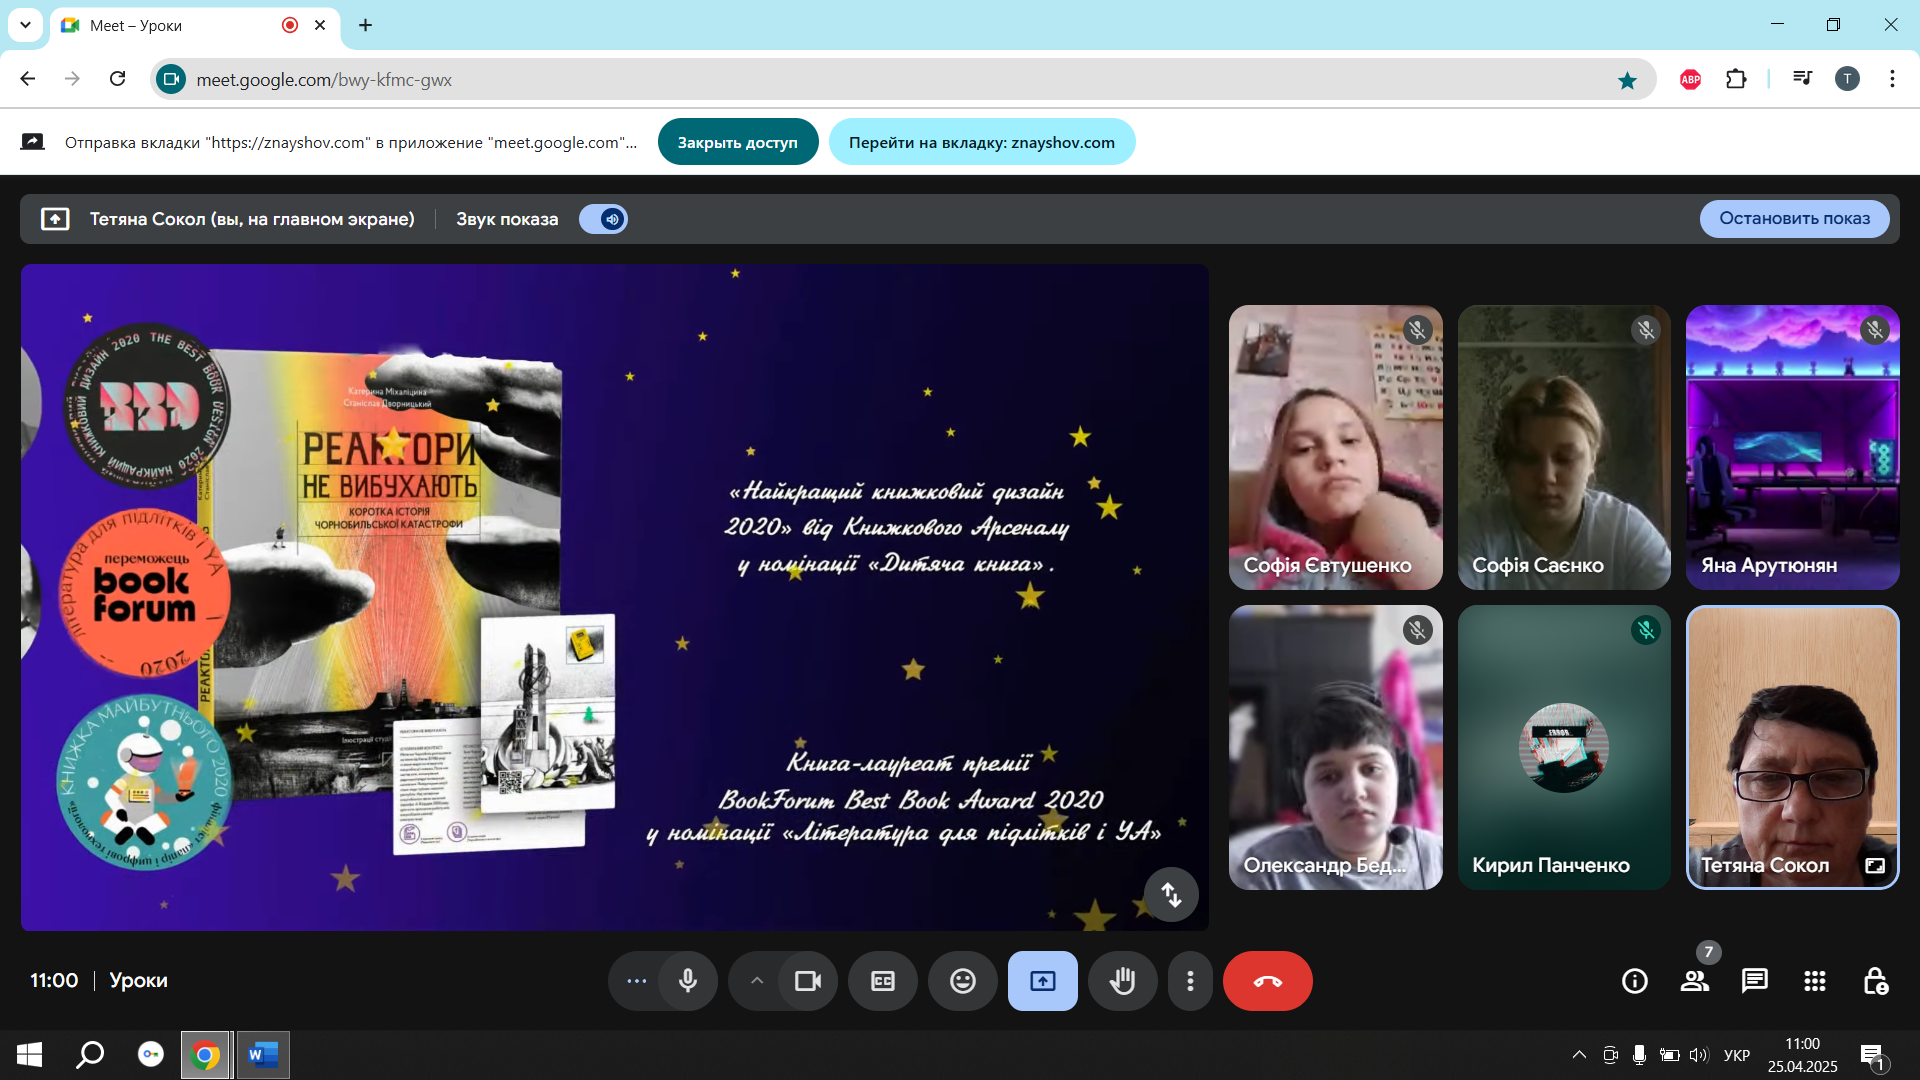The width and height of the screenshot is (1920, 1080).
Task: Click muted mic icon on Кирил Панченко tile
Action: (x=1646, y=630)
